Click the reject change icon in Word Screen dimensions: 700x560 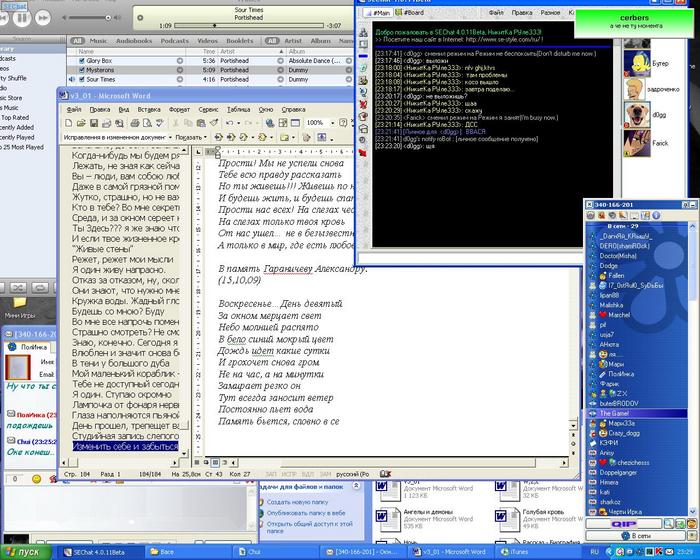tap(262, 137)
